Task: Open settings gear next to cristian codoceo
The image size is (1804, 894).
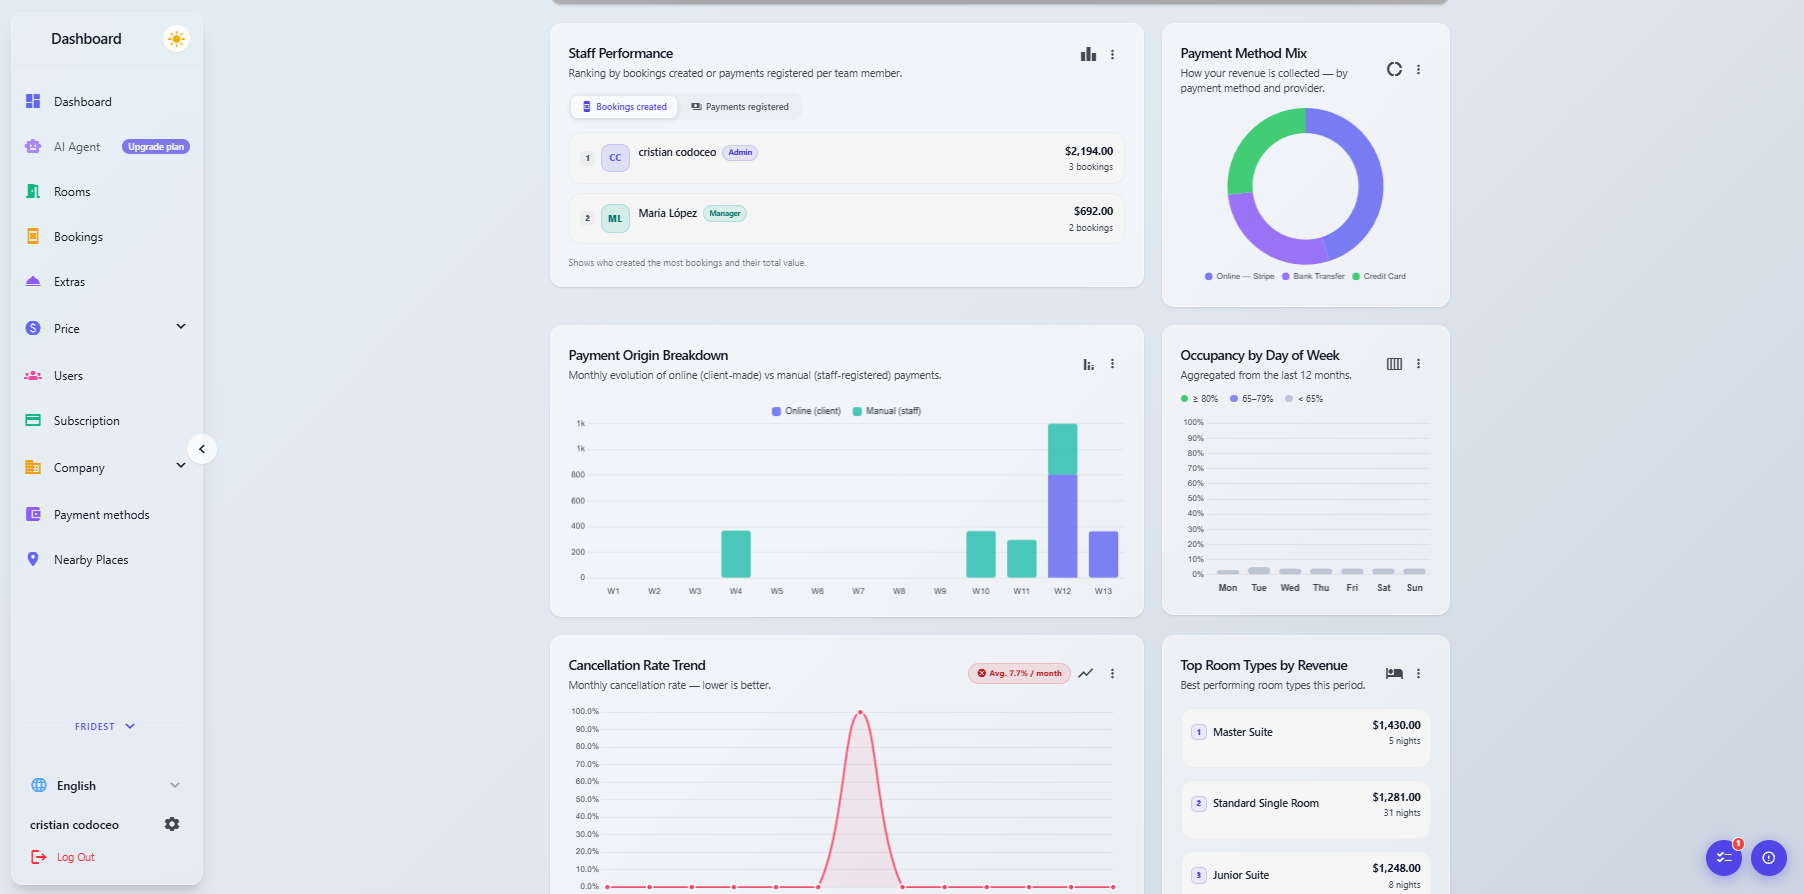Action: (x=172, y=824)
